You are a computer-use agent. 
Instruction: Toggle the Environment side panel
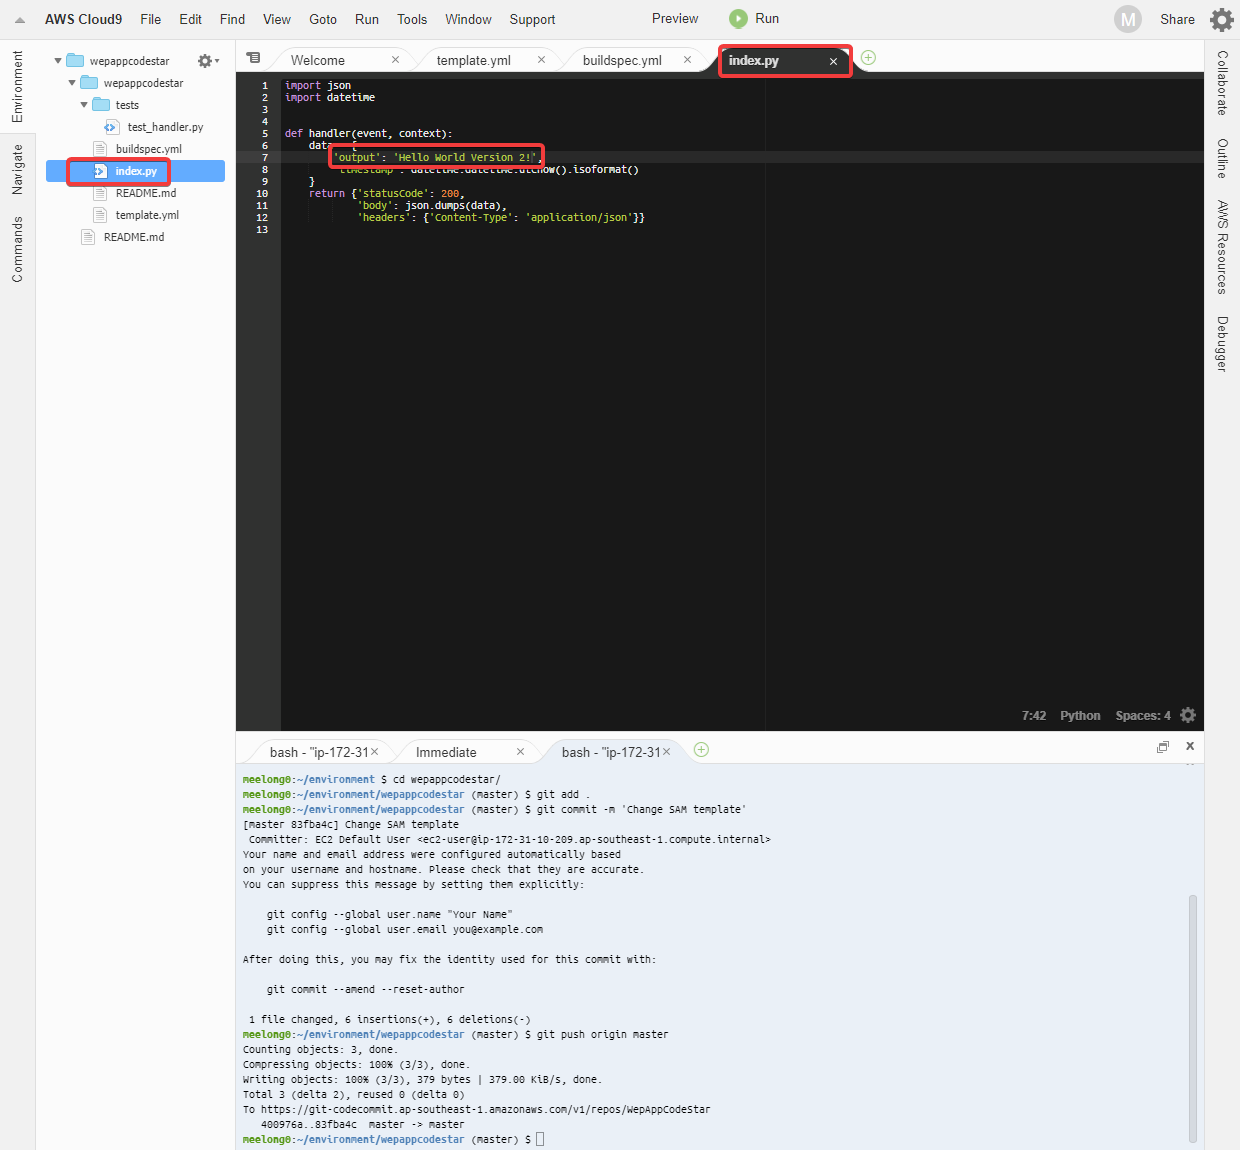coord(17,87)
